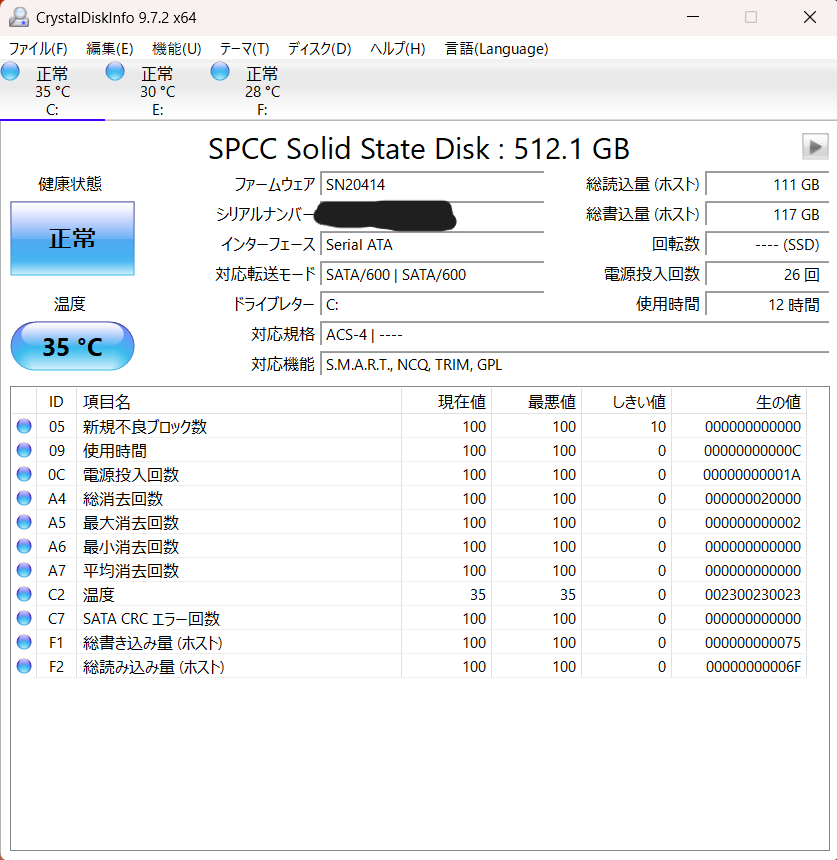This screenshot has width=837, height=860.
Task: Click the テーマ(T) menu for appearance options
Action: (243, 48)
